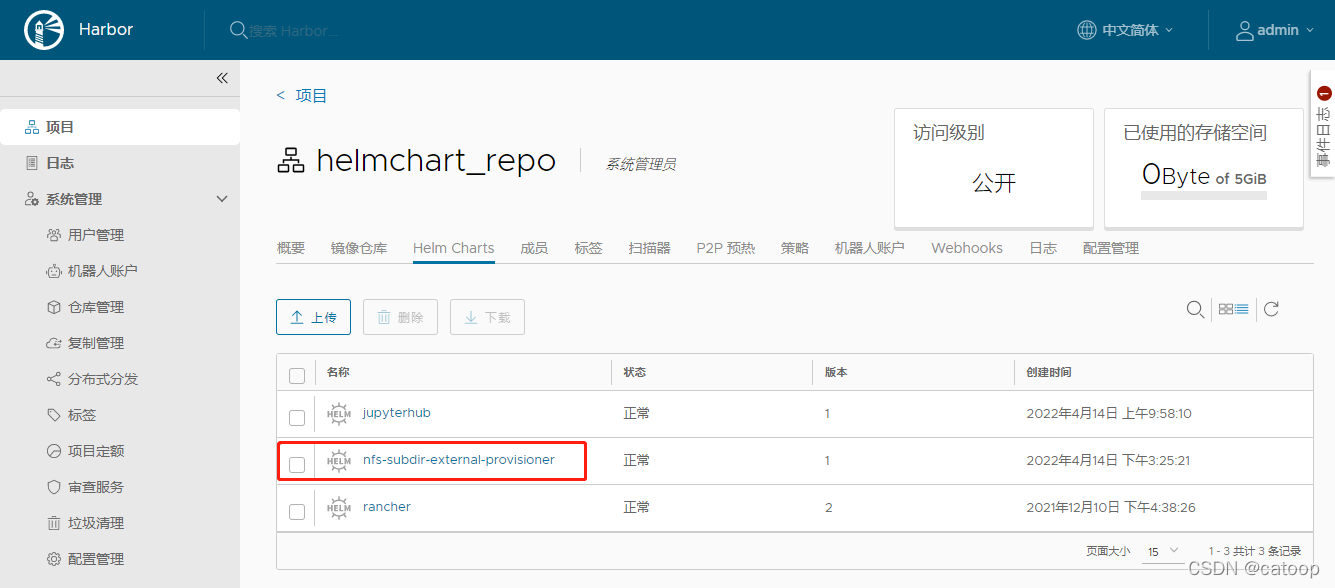Open the rancher chart link
The image size is (1335, 588).
click(387, 506)
